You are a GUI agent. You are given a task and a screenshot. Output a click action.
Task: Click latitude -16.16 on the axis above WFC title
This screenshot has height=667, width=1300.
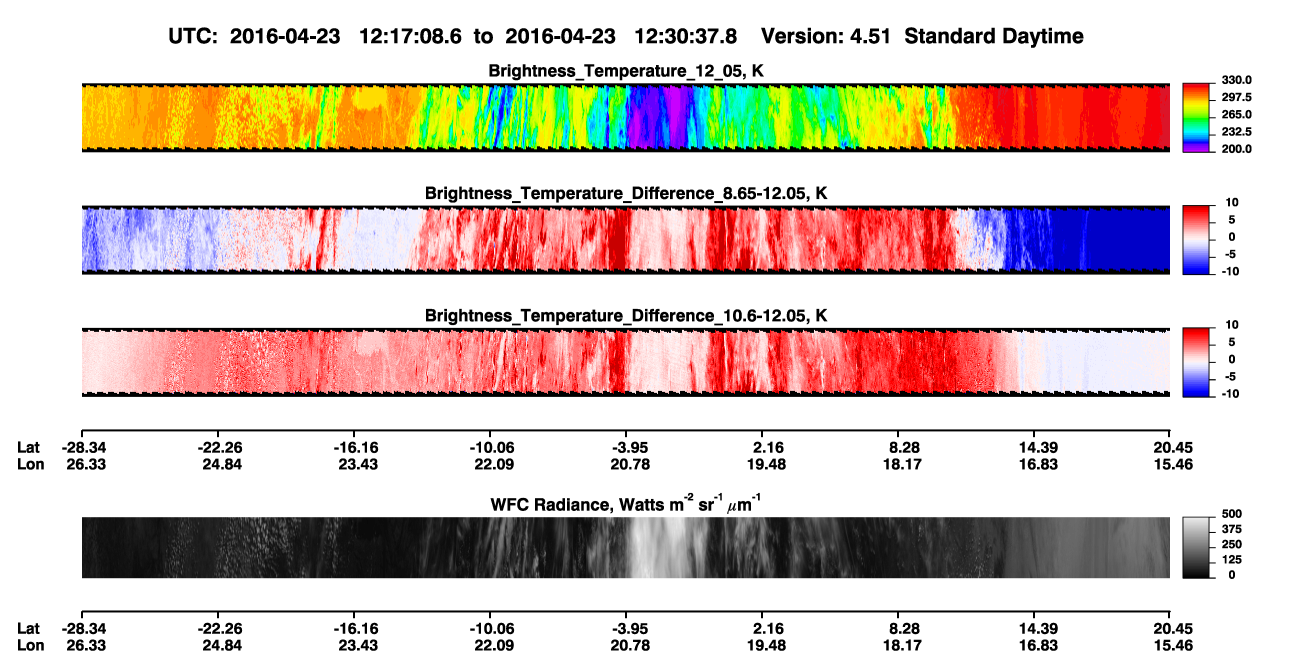pyautogui.click(x=354, y=447)
